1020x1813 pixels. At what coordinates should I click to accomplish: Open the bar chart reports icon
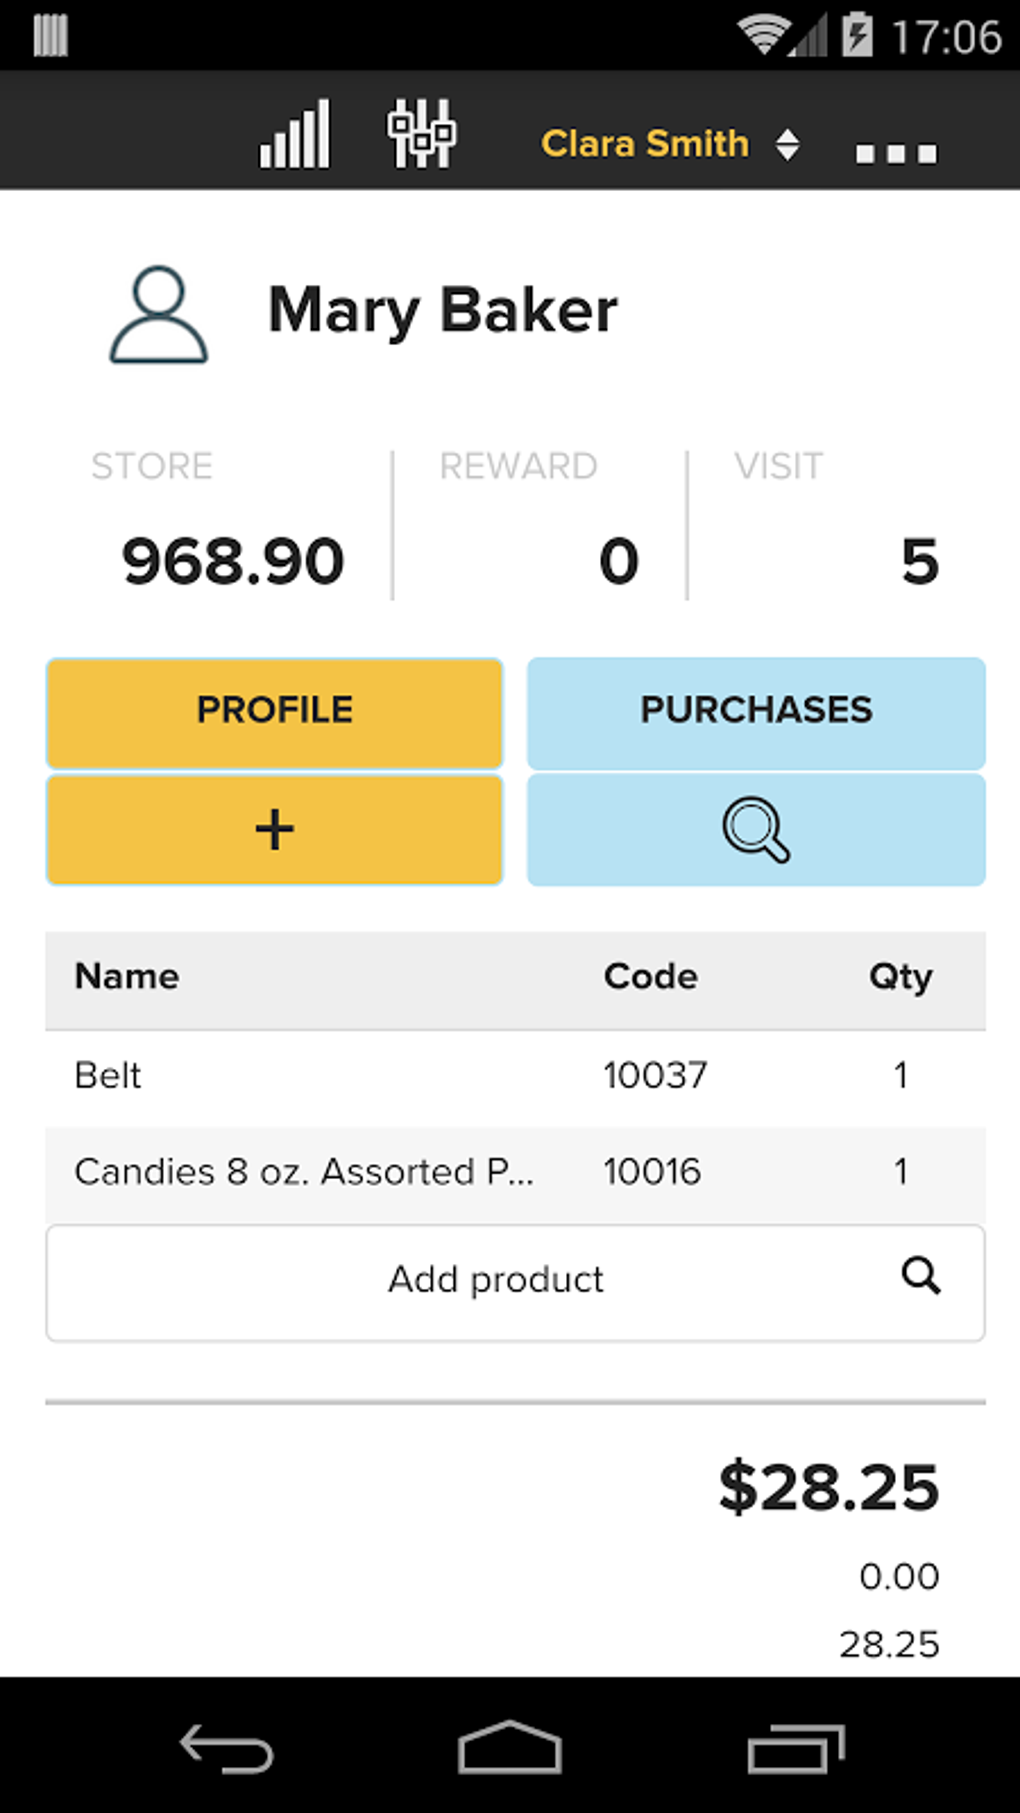click(295, 135)
